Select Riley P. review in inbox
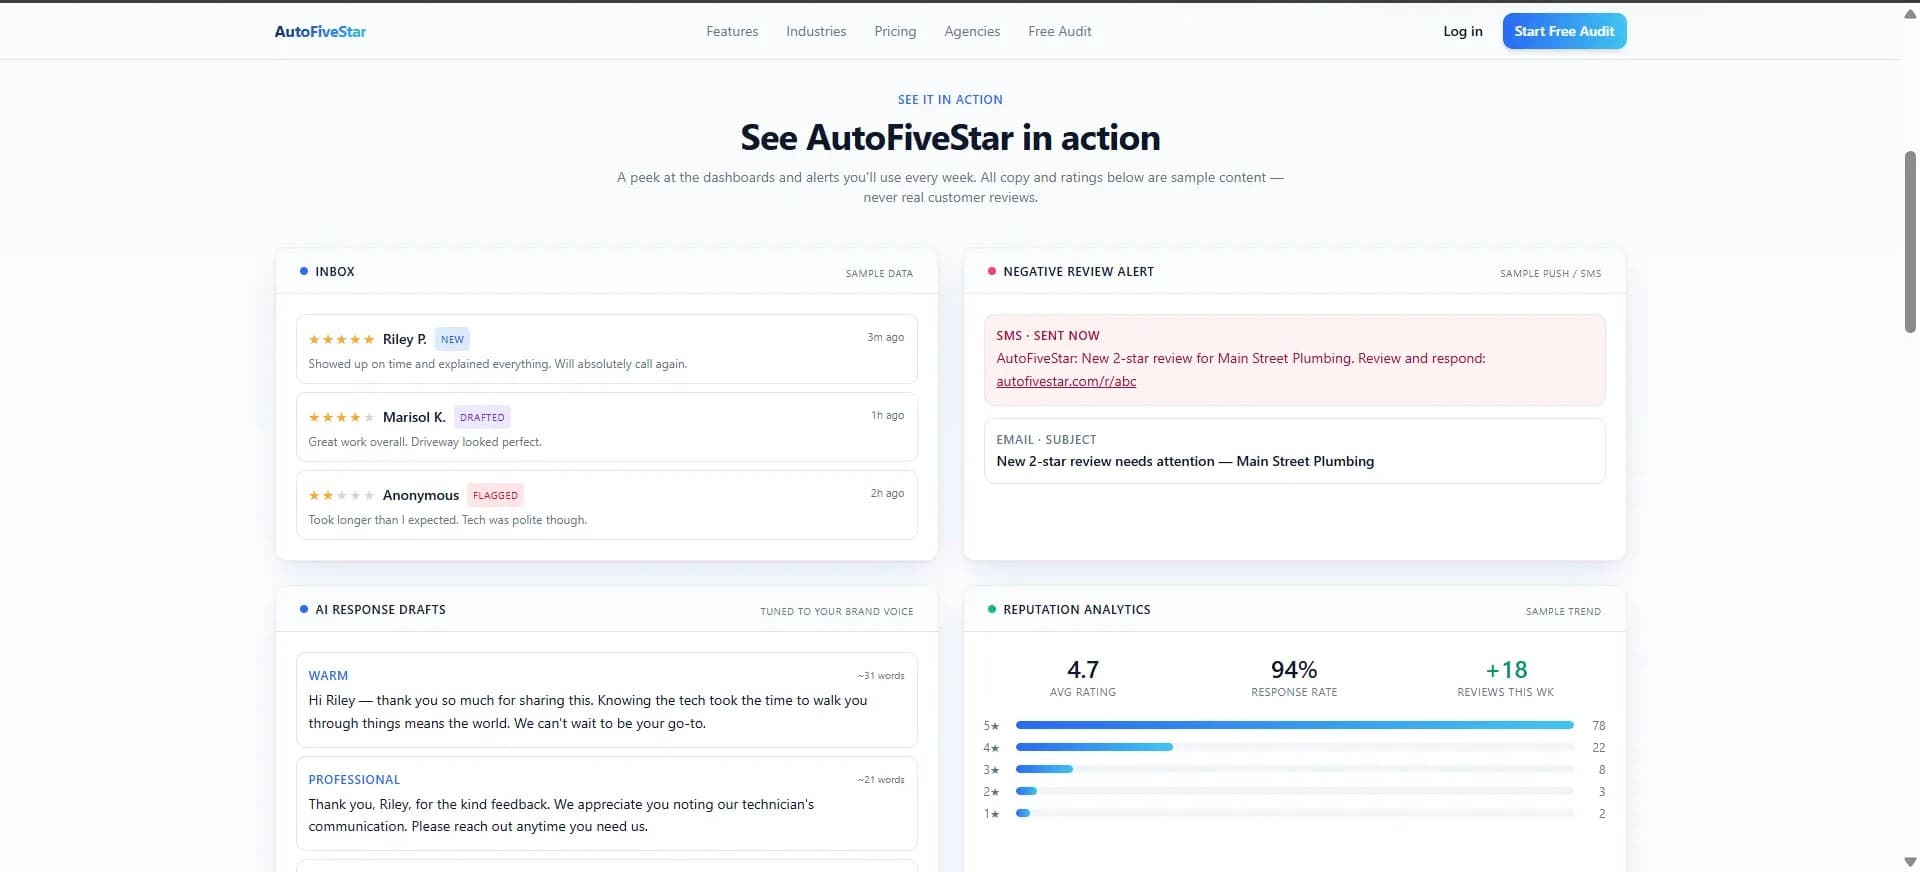Viewport: 1920px width, 872px height. 607,349
